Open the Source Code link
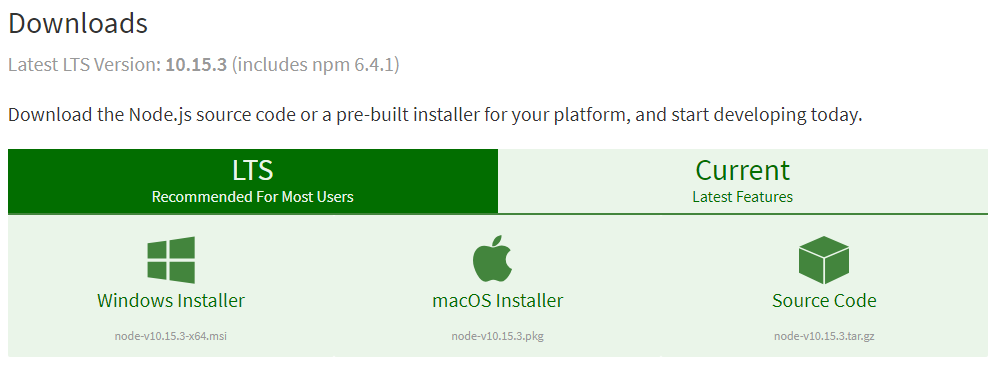The height and width of the screenshot is (372, 998). [824, 301]
